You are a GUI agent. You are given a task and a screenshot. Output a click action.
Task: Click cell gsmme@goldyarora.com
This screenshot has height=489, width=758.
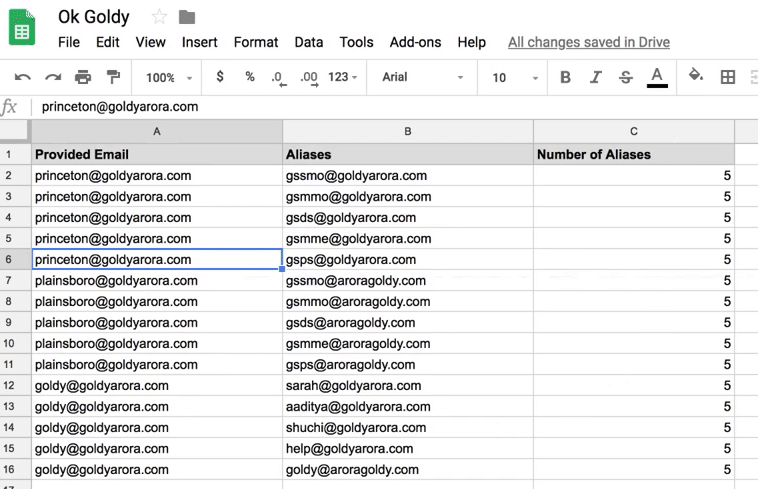(408, 239)
